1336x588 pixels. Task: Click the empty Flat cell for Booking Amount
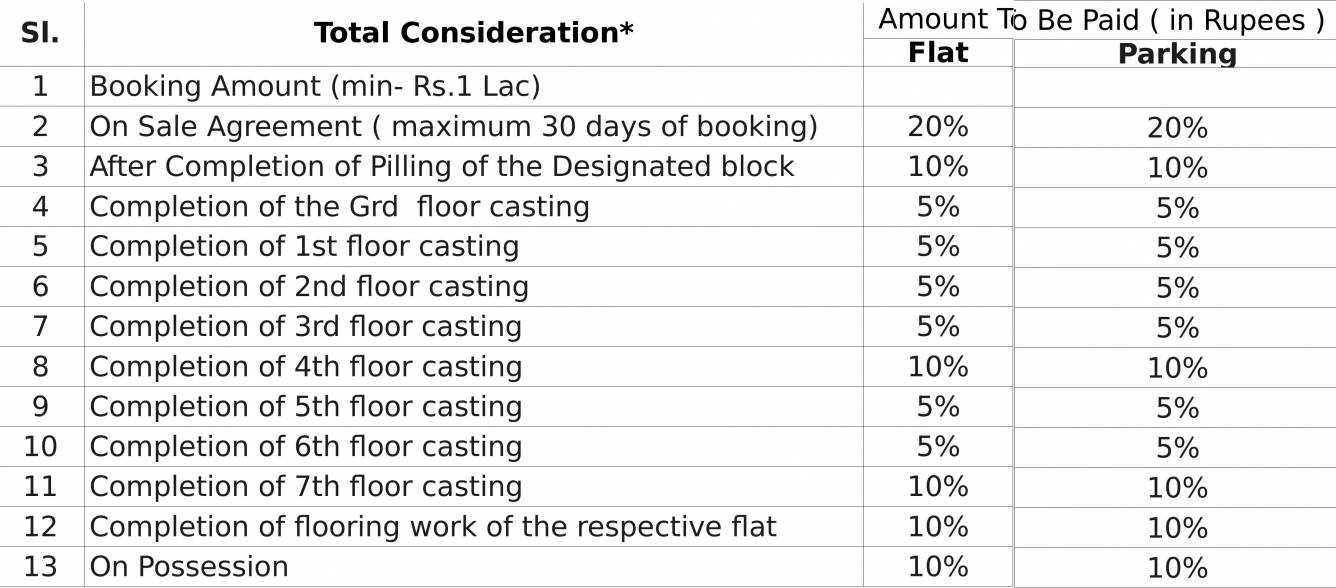[938, 87]
